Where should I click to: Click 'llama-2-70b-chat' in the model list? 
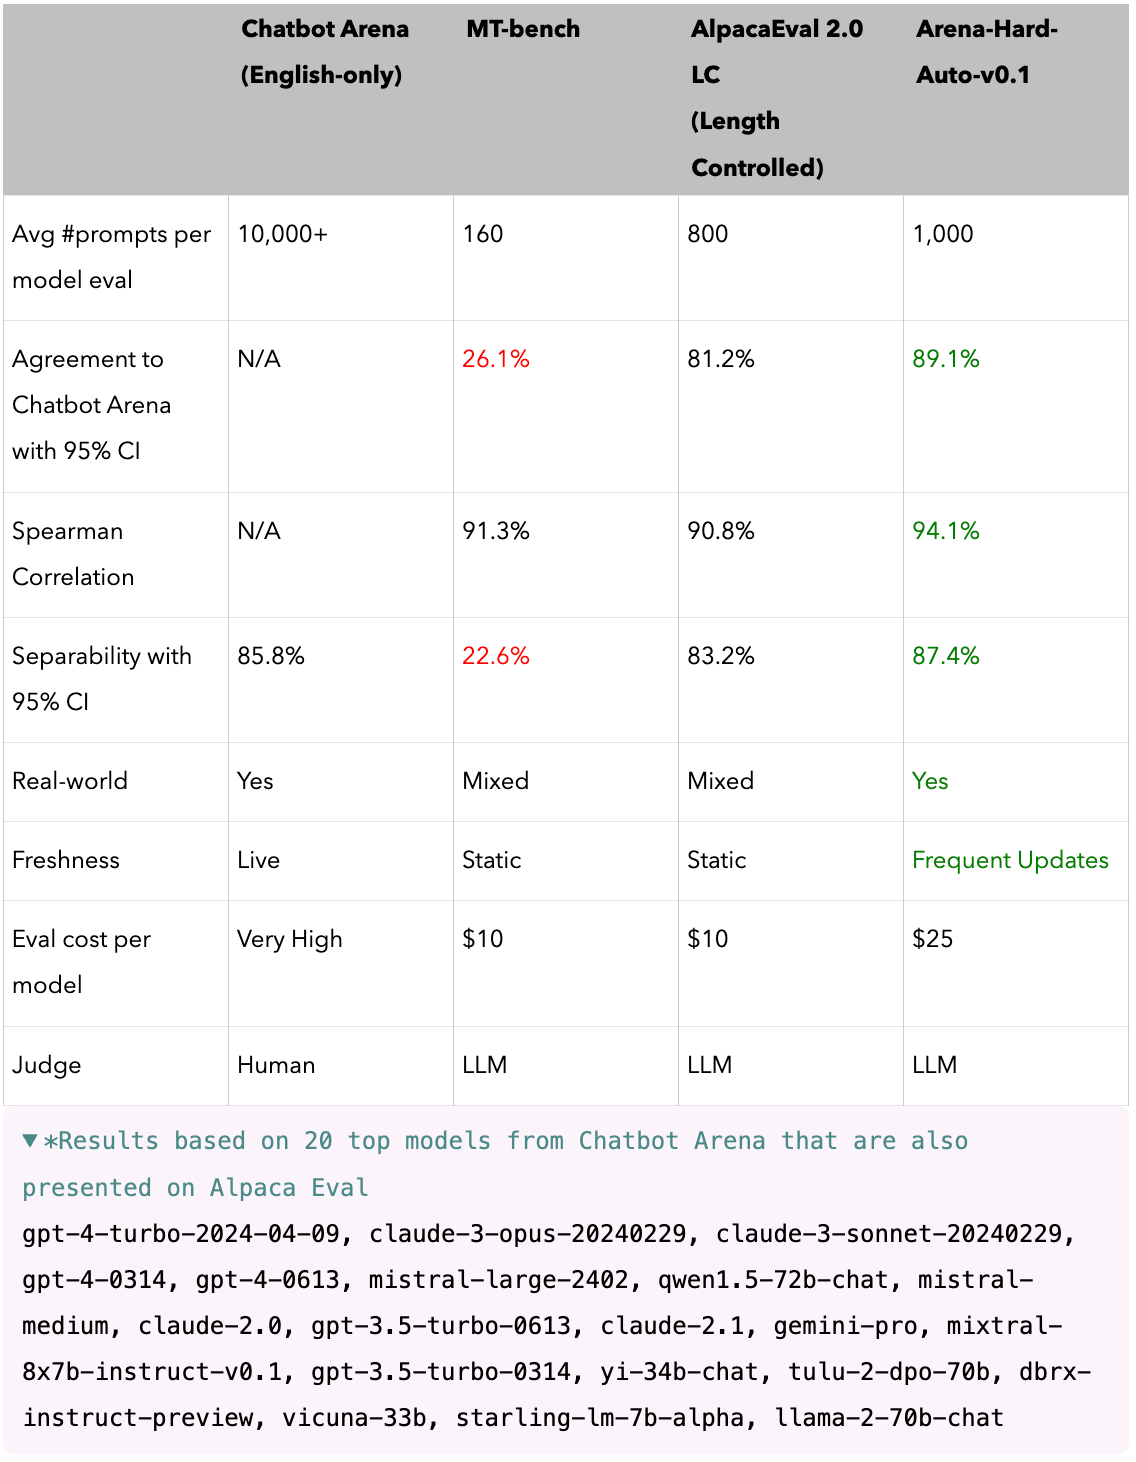(x=889, y=1418)
